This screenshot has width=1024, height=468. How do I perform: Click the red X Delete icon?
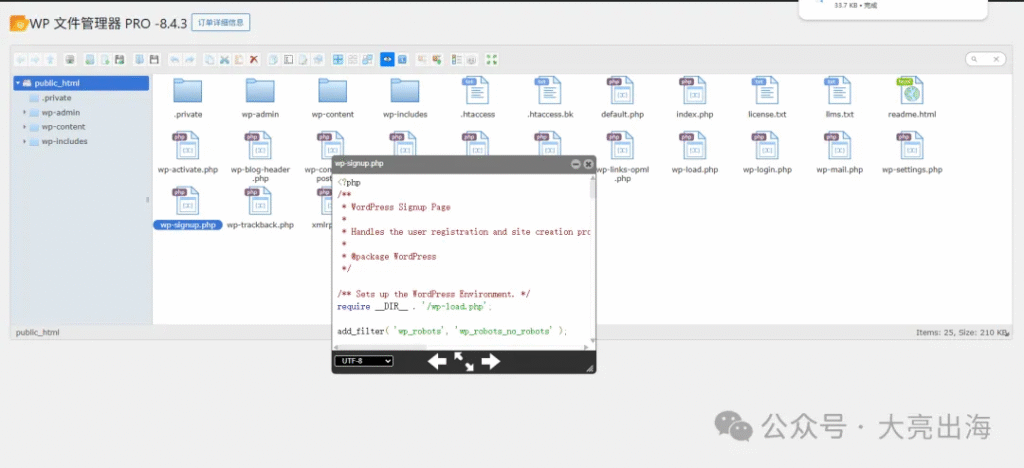(x=254, y=59)
